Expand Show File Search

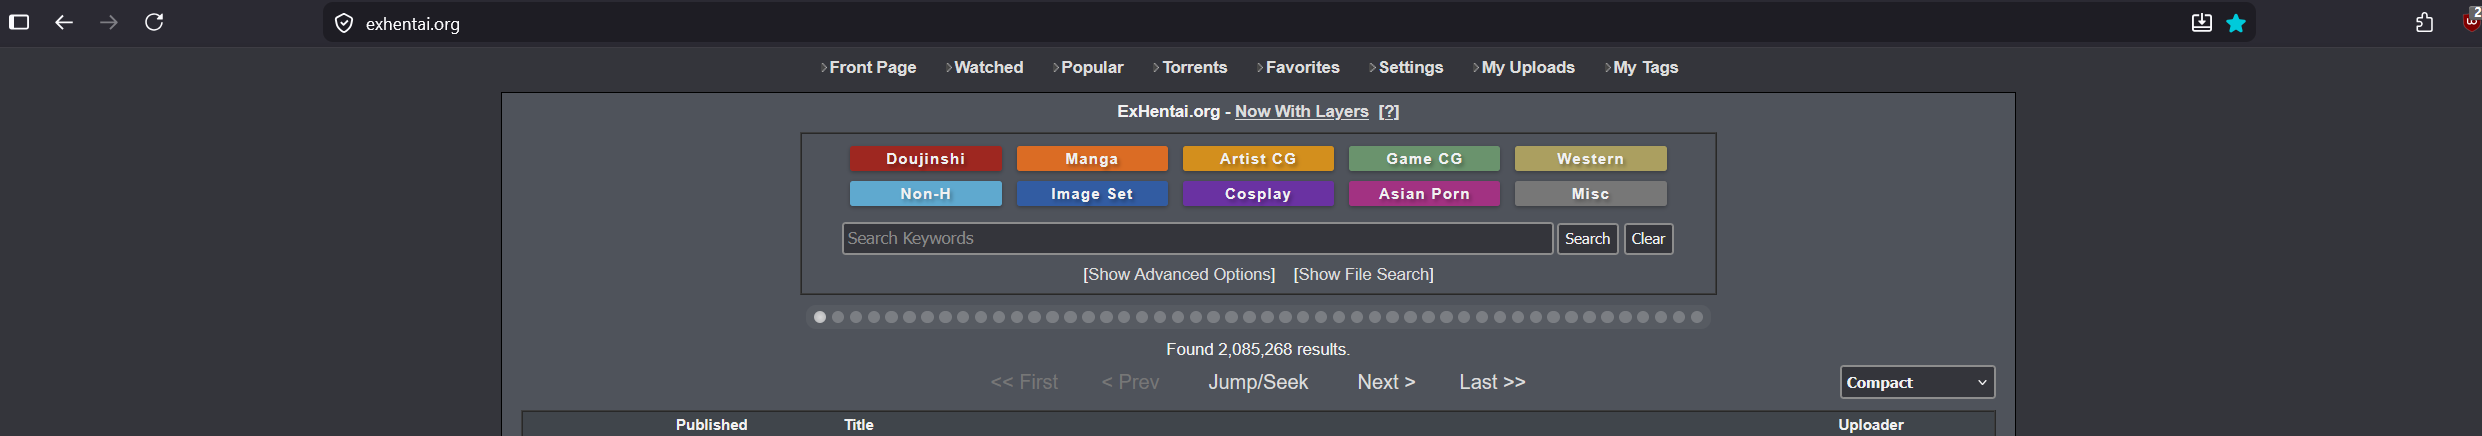coord(1363,274)
